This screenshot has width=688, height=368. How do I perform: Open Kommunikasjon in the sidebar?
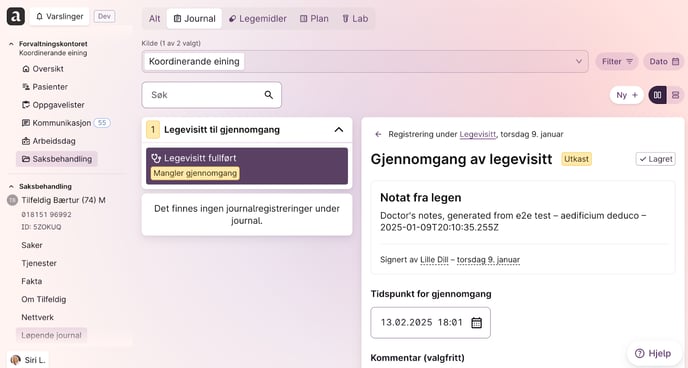coord(57,123)
